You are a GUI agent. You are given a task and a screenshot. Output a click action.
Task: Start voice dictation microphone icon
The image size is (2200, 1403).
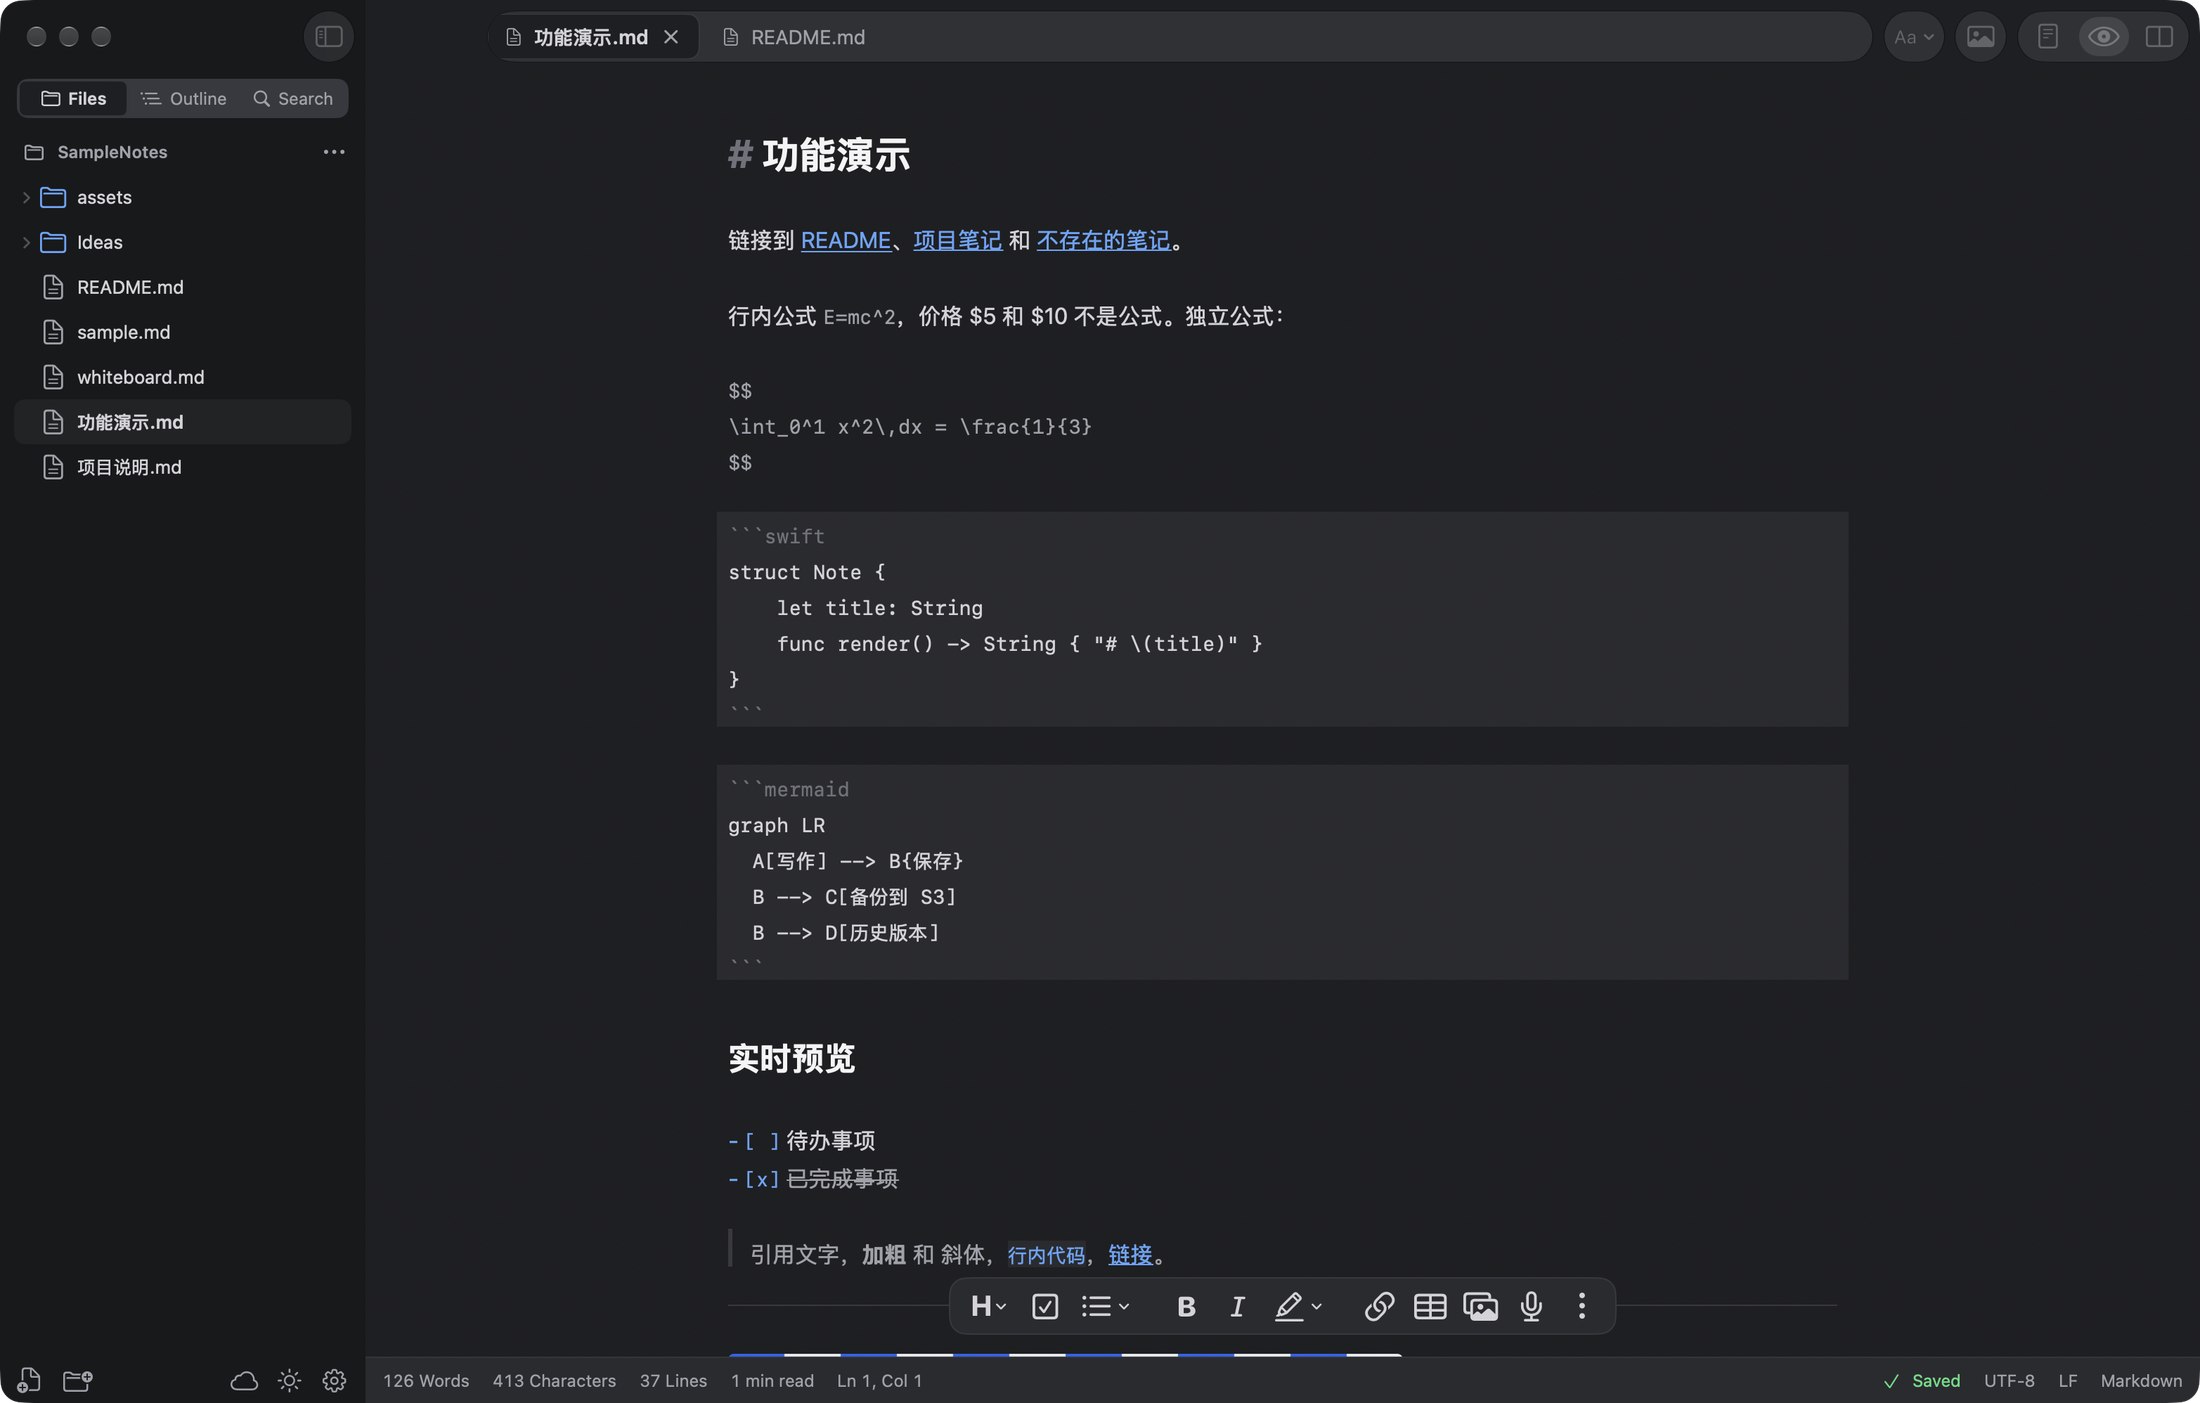[1531, 1306]
